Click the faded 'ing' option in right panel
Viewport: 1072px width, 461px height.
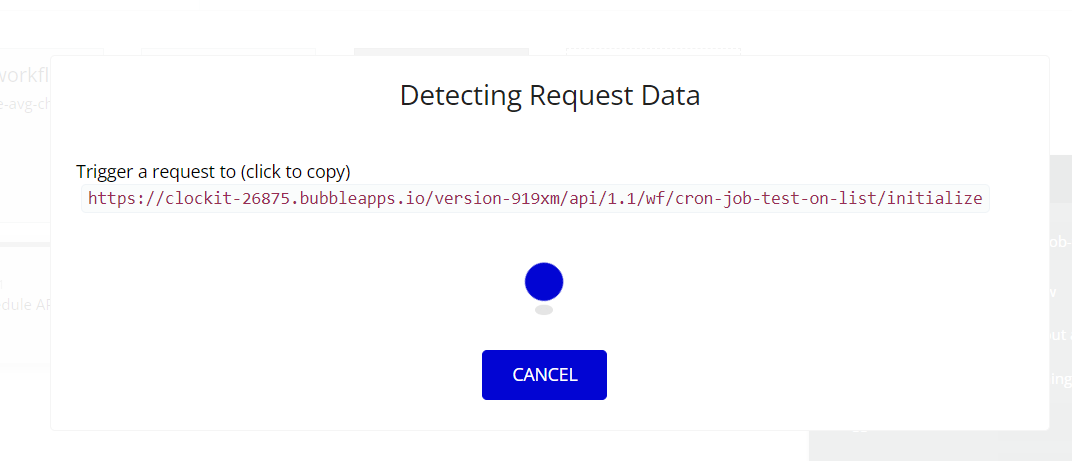tap(1060, 378)
